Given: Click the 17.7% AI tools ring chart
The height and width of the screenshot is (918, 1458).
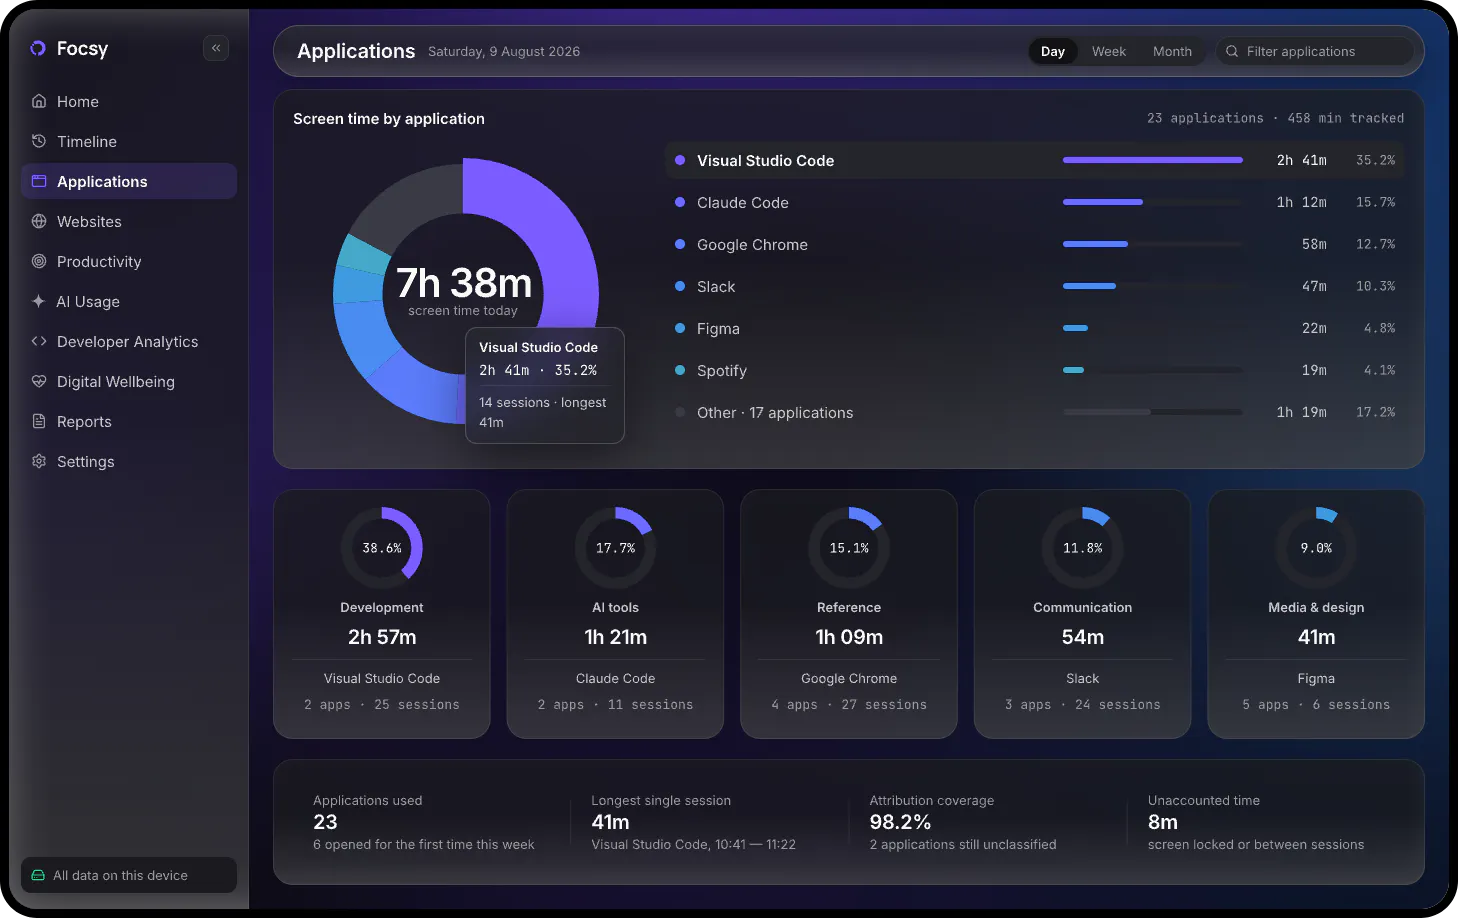Looking at the screenshot, I should pos(615,548).
